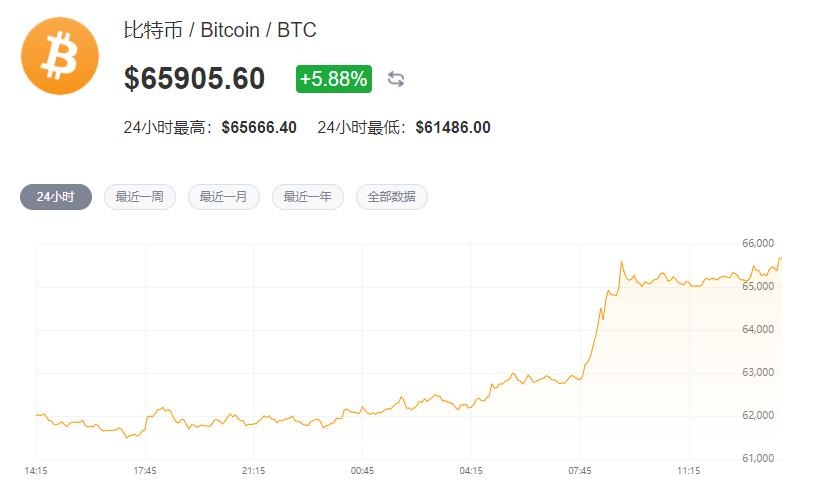Click the 24小时最低 value $61486.00

(x=453, y=127)
